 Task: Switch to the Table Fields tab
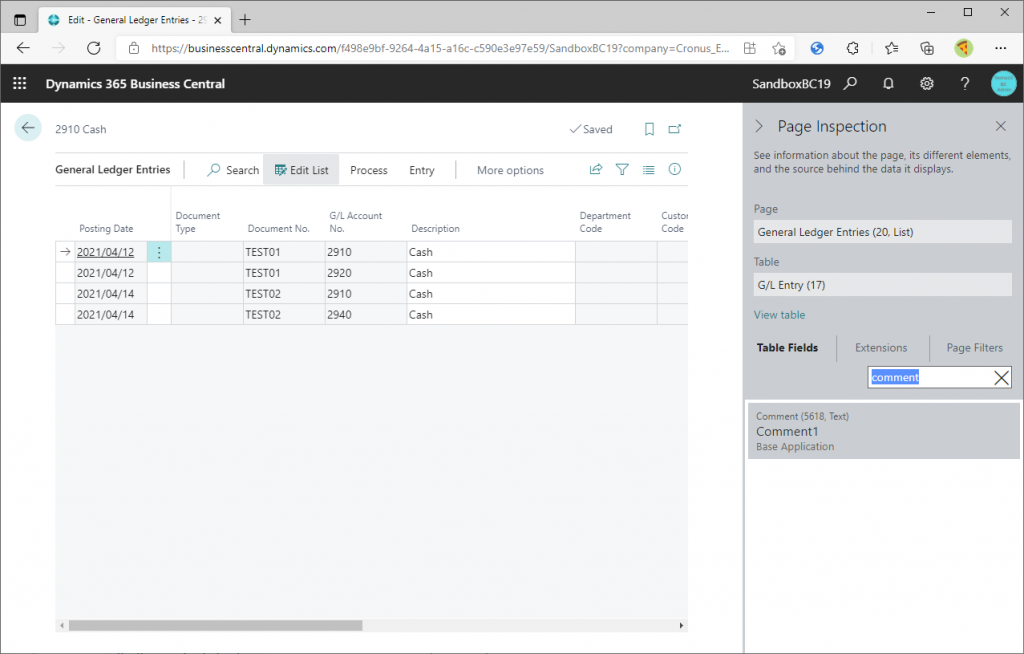tap(787, 348)
